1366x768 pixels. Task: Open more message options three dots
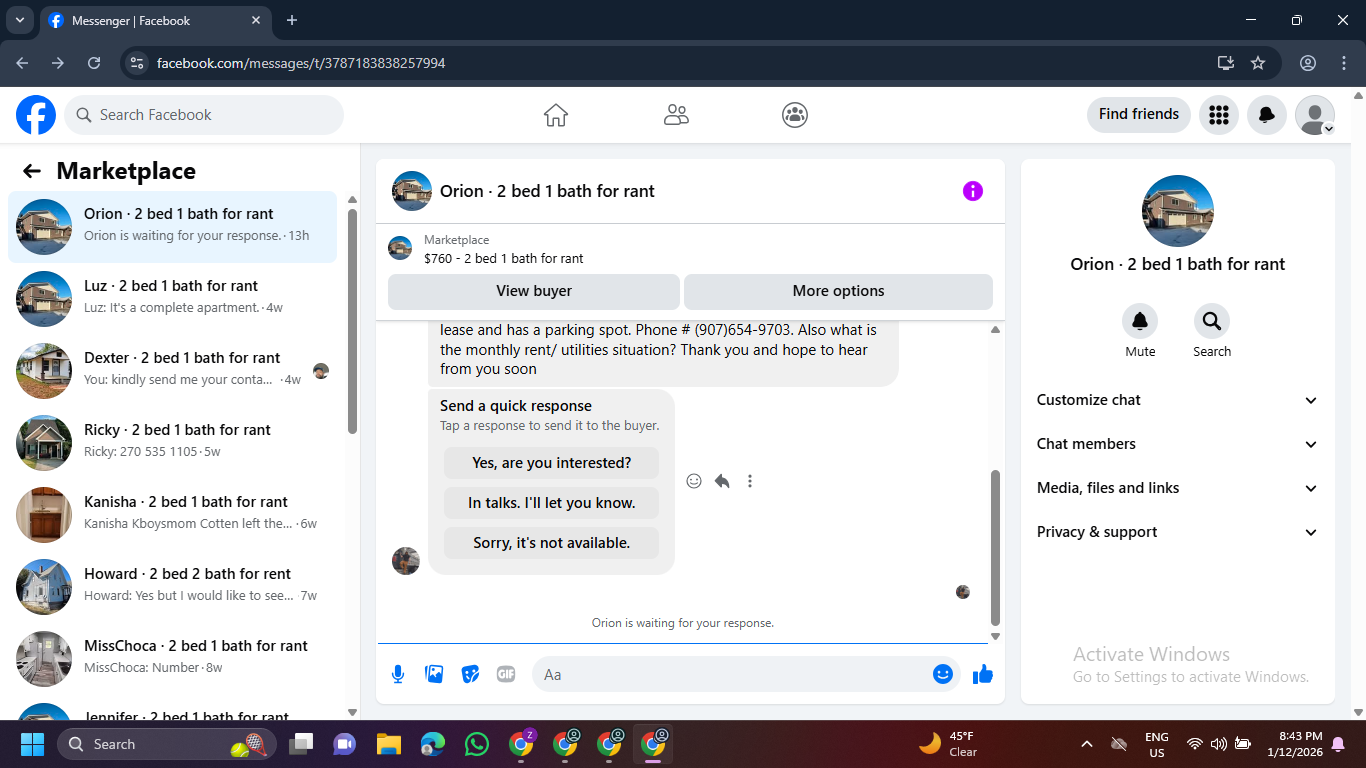click(x=750, y=481)
